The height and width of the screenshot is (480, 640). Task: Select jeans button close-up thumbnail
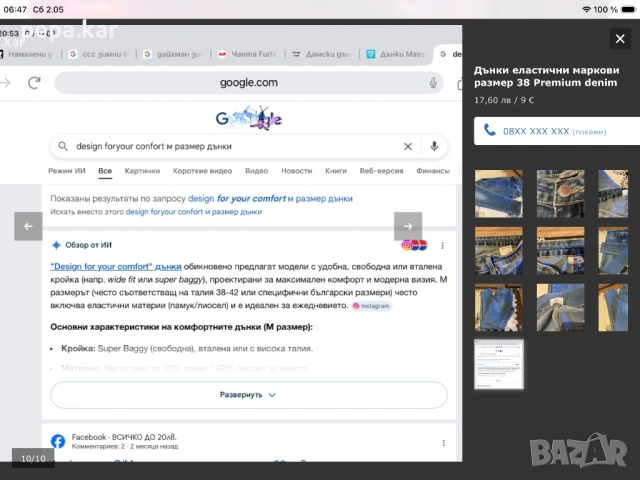pos(560,193)
